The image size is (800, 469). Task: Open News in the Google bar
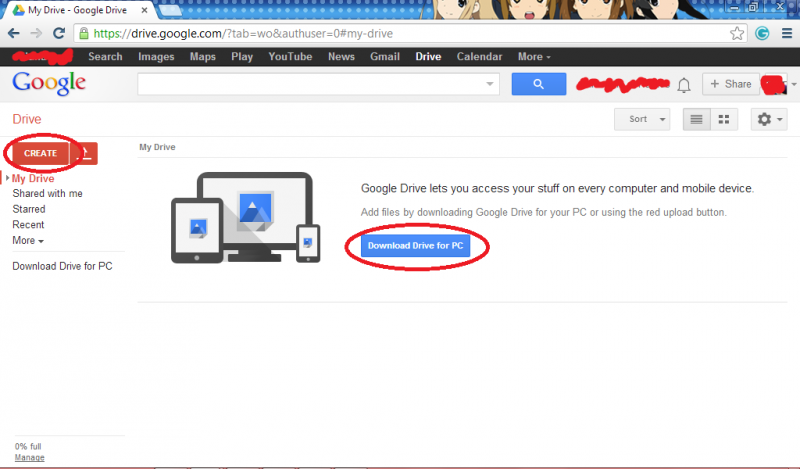click(x=341, y=57)
